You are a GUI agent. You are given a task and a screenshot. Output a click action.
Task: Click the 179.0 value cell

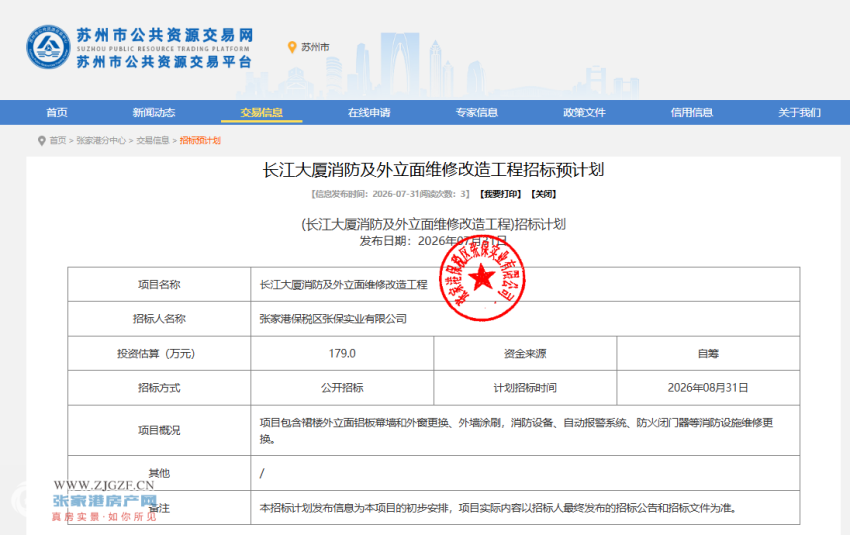click(x=342, y=353)
